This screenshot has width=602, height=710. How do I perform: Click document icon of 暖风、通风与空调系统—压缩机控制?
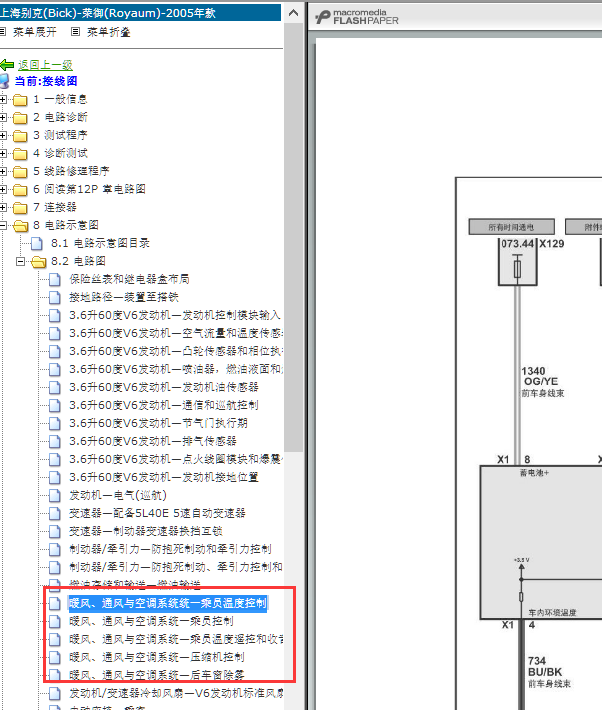click(x=55, y=657)
